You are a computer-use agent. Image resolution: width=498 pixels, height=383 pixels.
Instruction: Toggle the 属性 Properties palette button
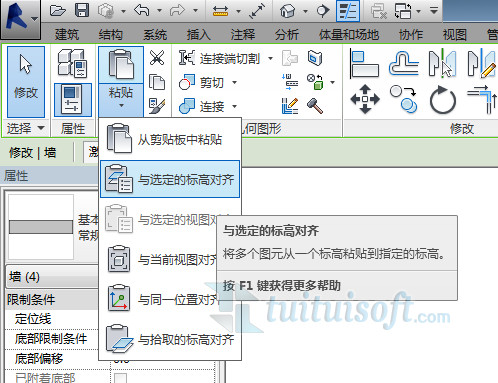coord(73,100)
